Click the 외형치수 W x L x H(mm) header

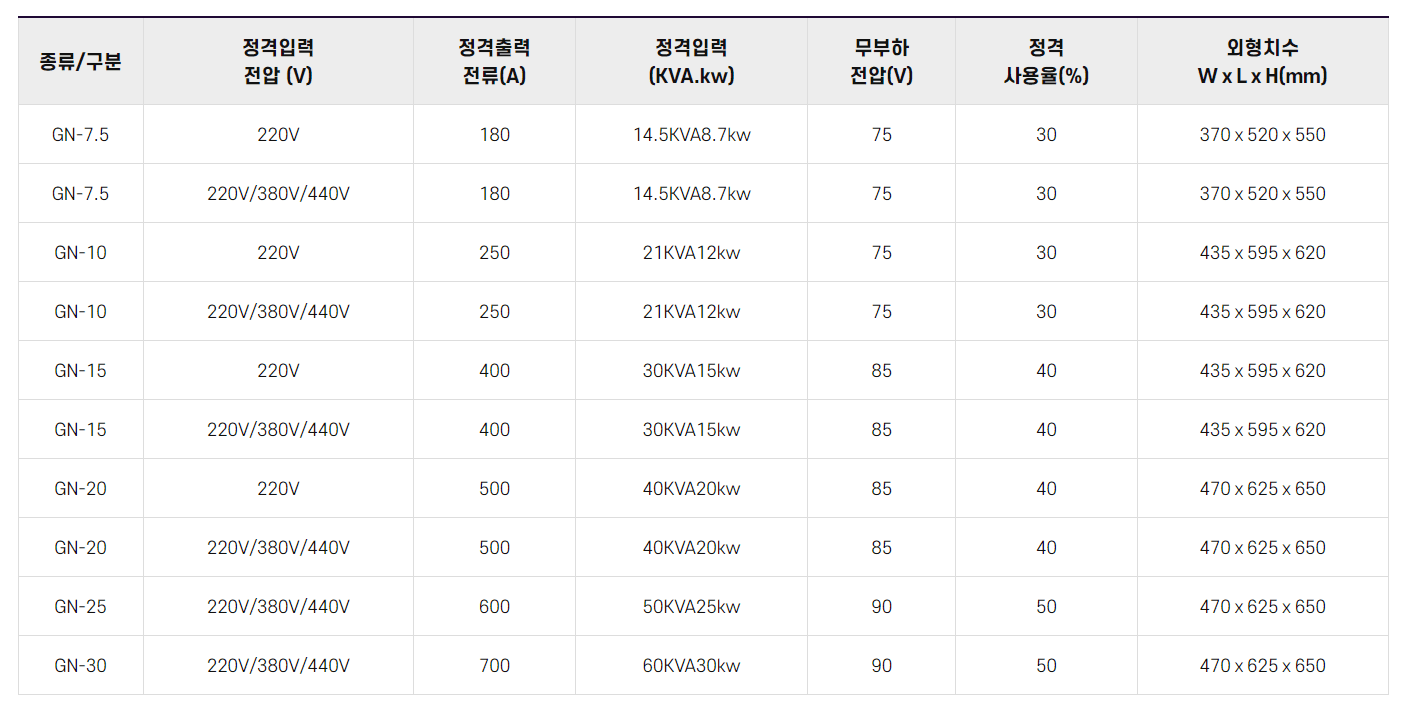tap(1263, 61)
